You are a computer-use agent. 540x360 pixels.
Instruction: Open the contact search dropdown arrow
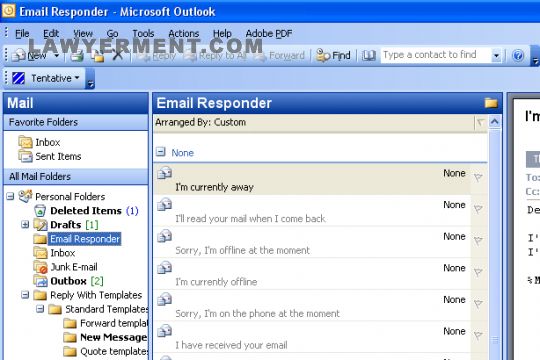[x=496, y=55]
